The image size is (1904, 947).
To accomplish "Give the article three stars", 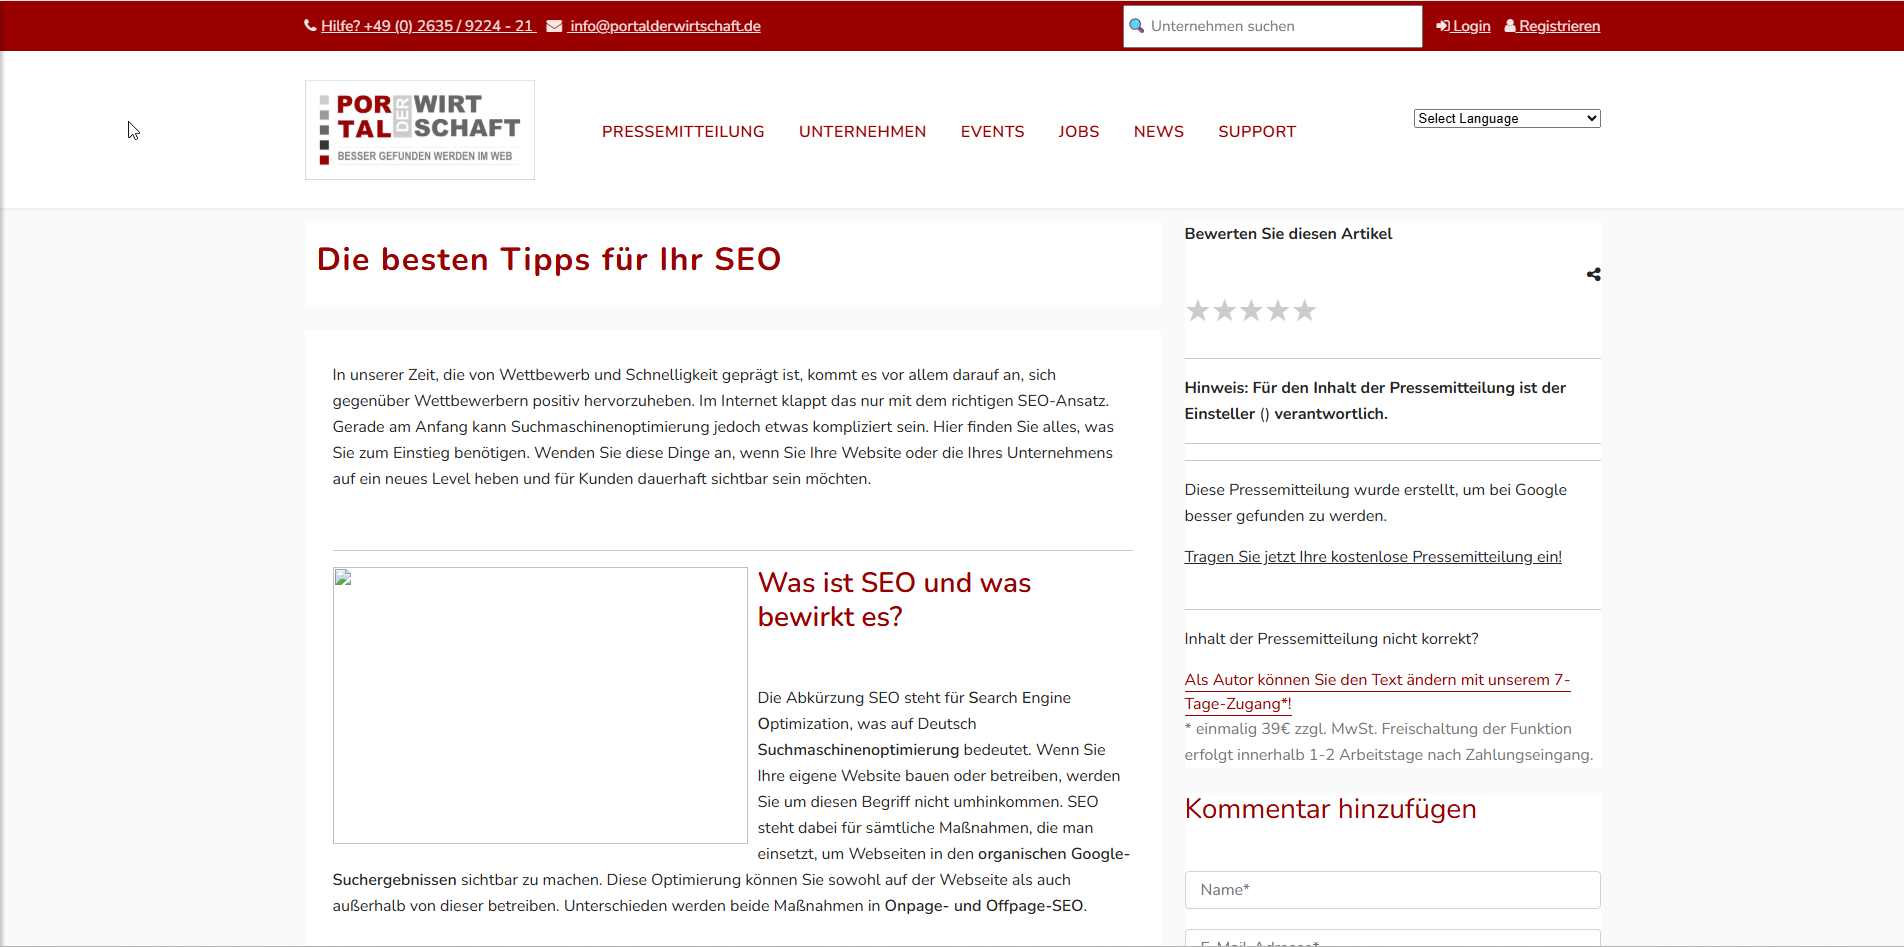I will (x=1251, y=311).
